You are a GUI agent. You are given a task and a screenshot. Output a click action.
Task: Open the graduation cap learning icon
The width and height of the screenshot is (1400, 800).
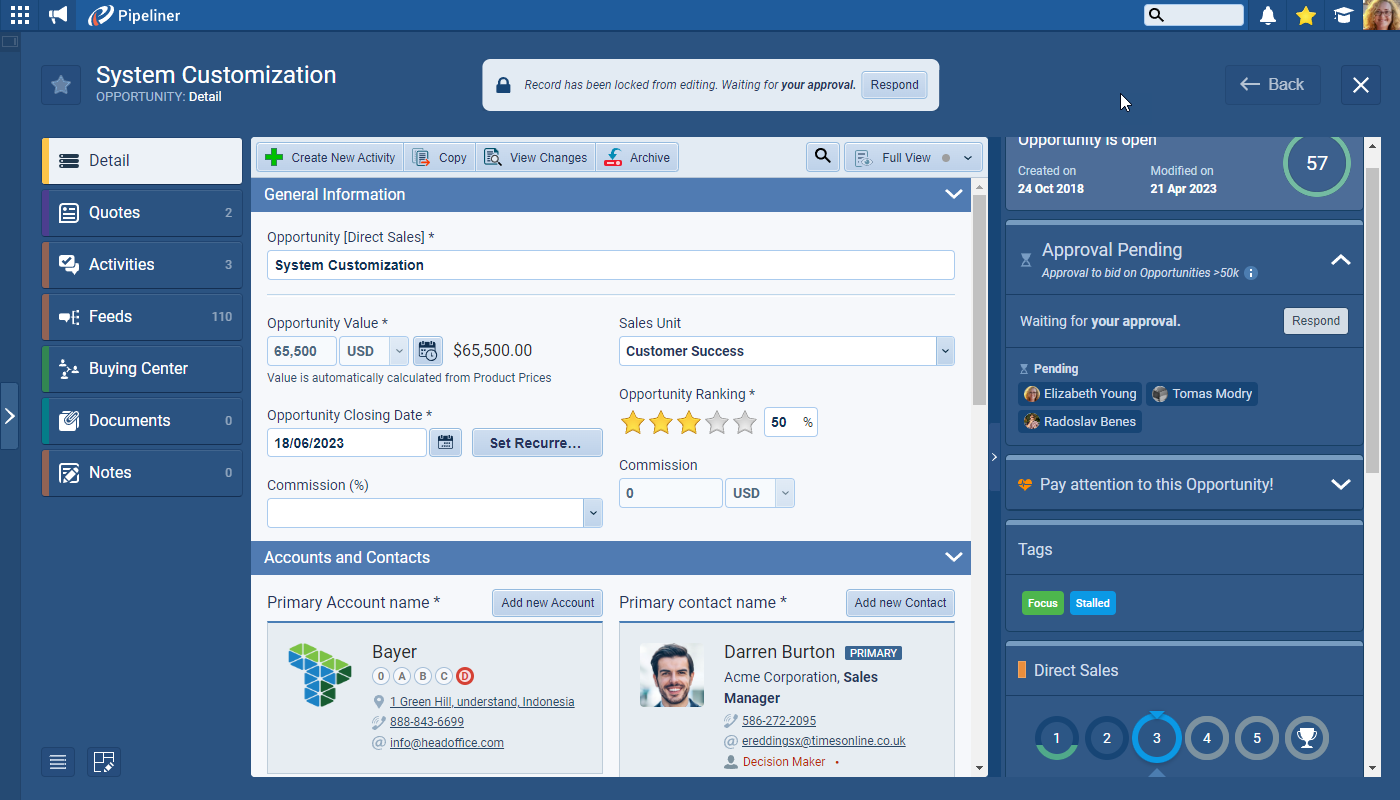1343,15
